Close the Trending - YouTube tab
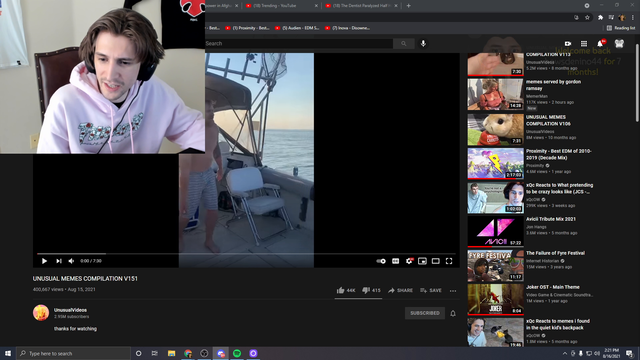This screenshot has width=640, height=360. tap(316, 6)
